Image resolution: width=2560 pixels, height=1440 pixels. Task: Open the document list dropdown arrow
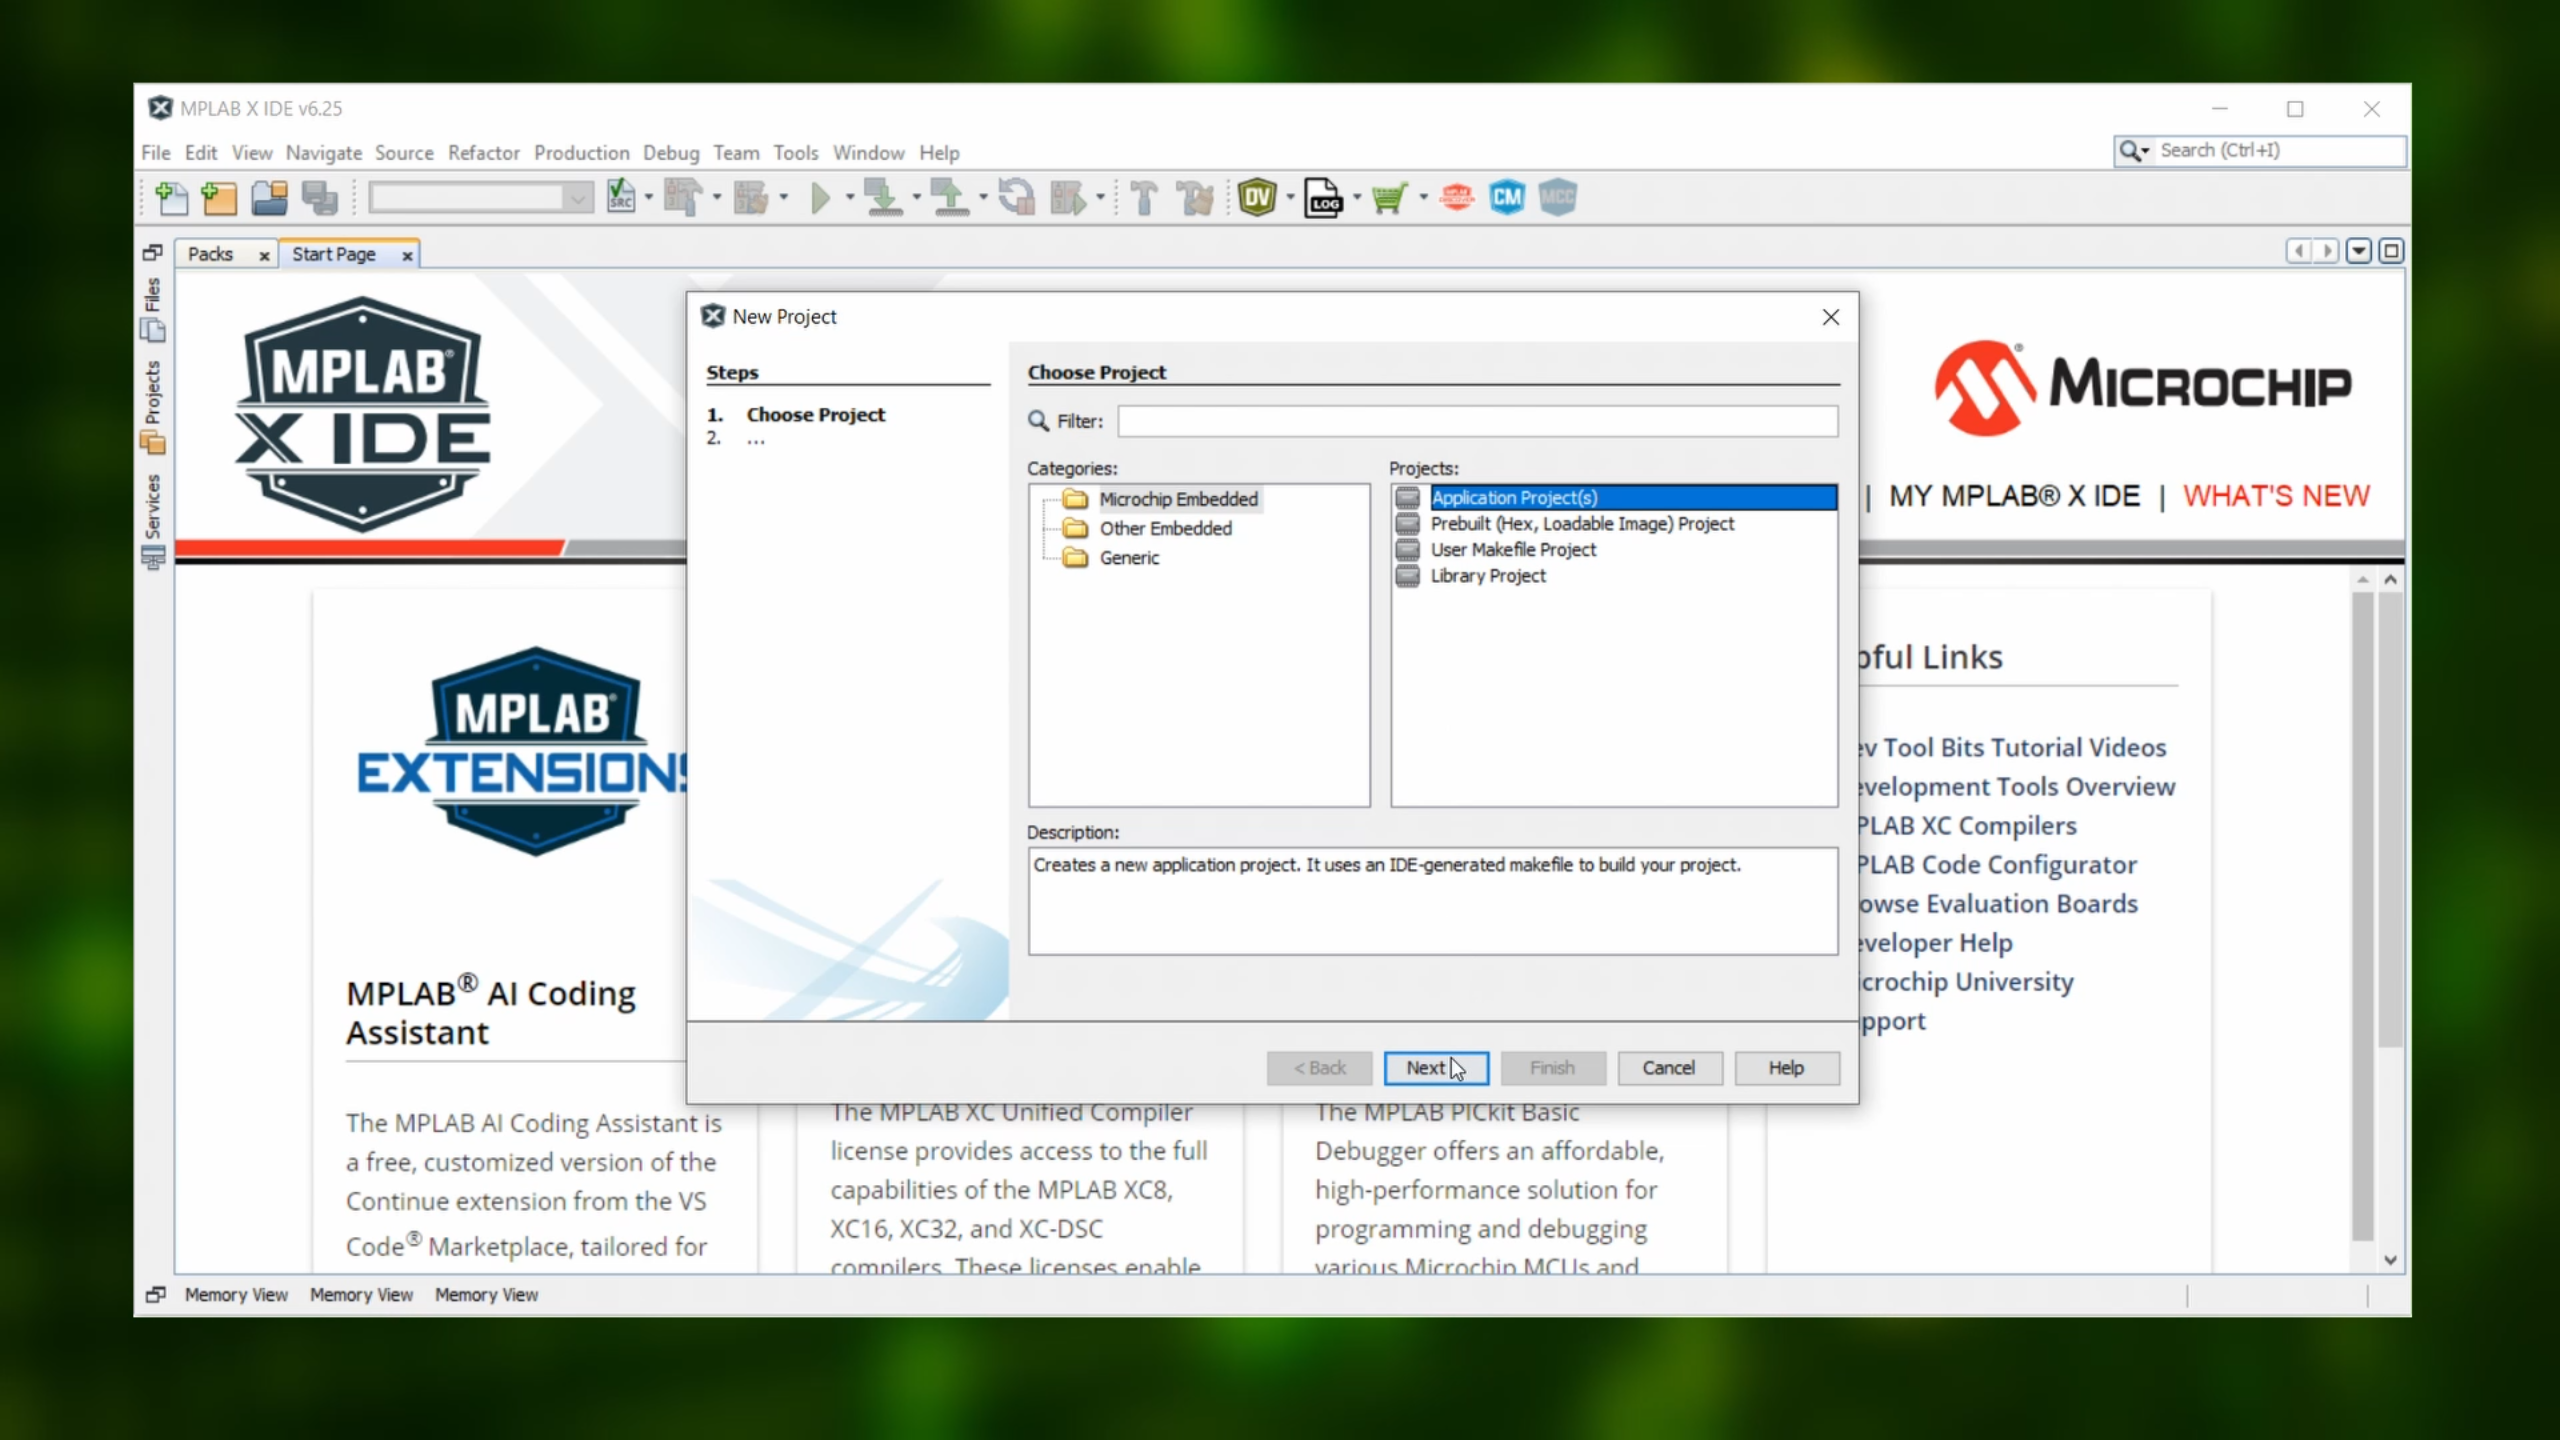(2358, 251)
